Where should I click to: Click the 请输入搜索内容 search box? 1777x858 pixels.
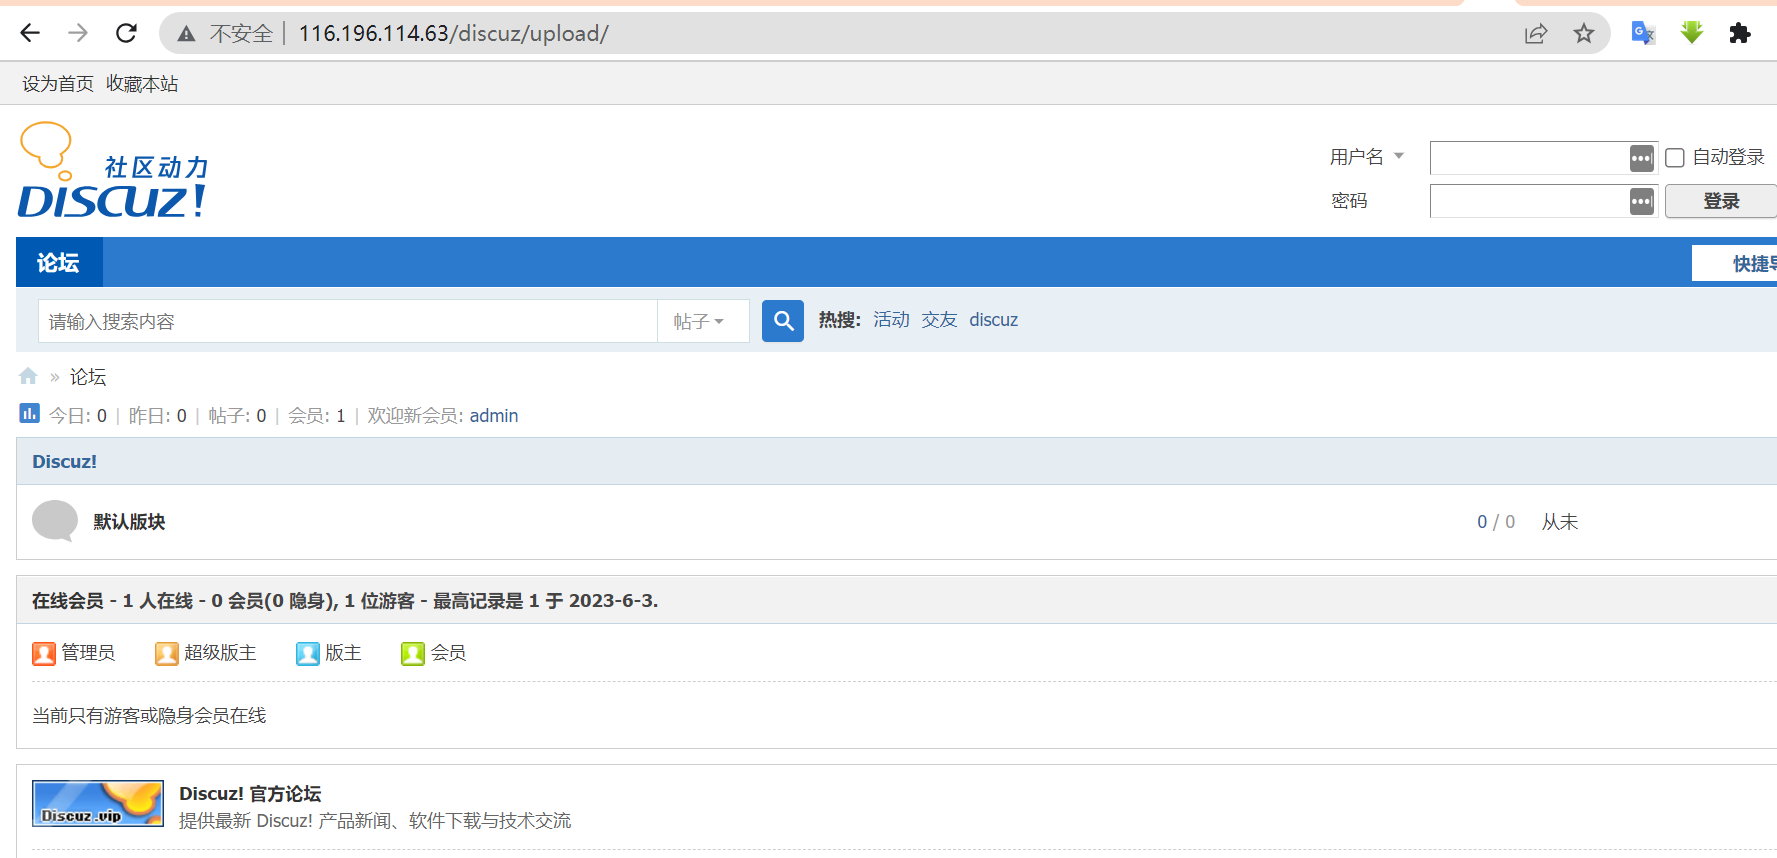click(348, 321)
